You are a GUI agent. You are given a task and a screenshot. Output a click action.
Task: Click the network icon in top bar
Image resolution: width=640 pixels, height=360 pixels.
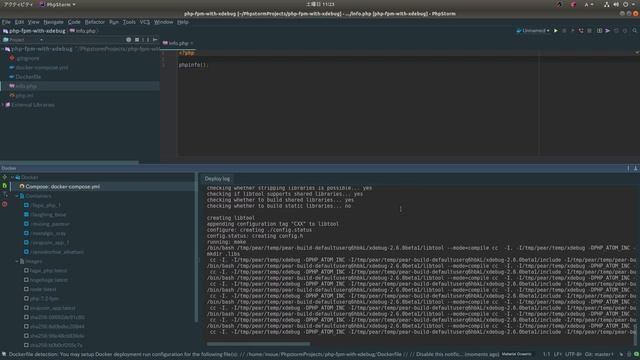coord(607,4)
